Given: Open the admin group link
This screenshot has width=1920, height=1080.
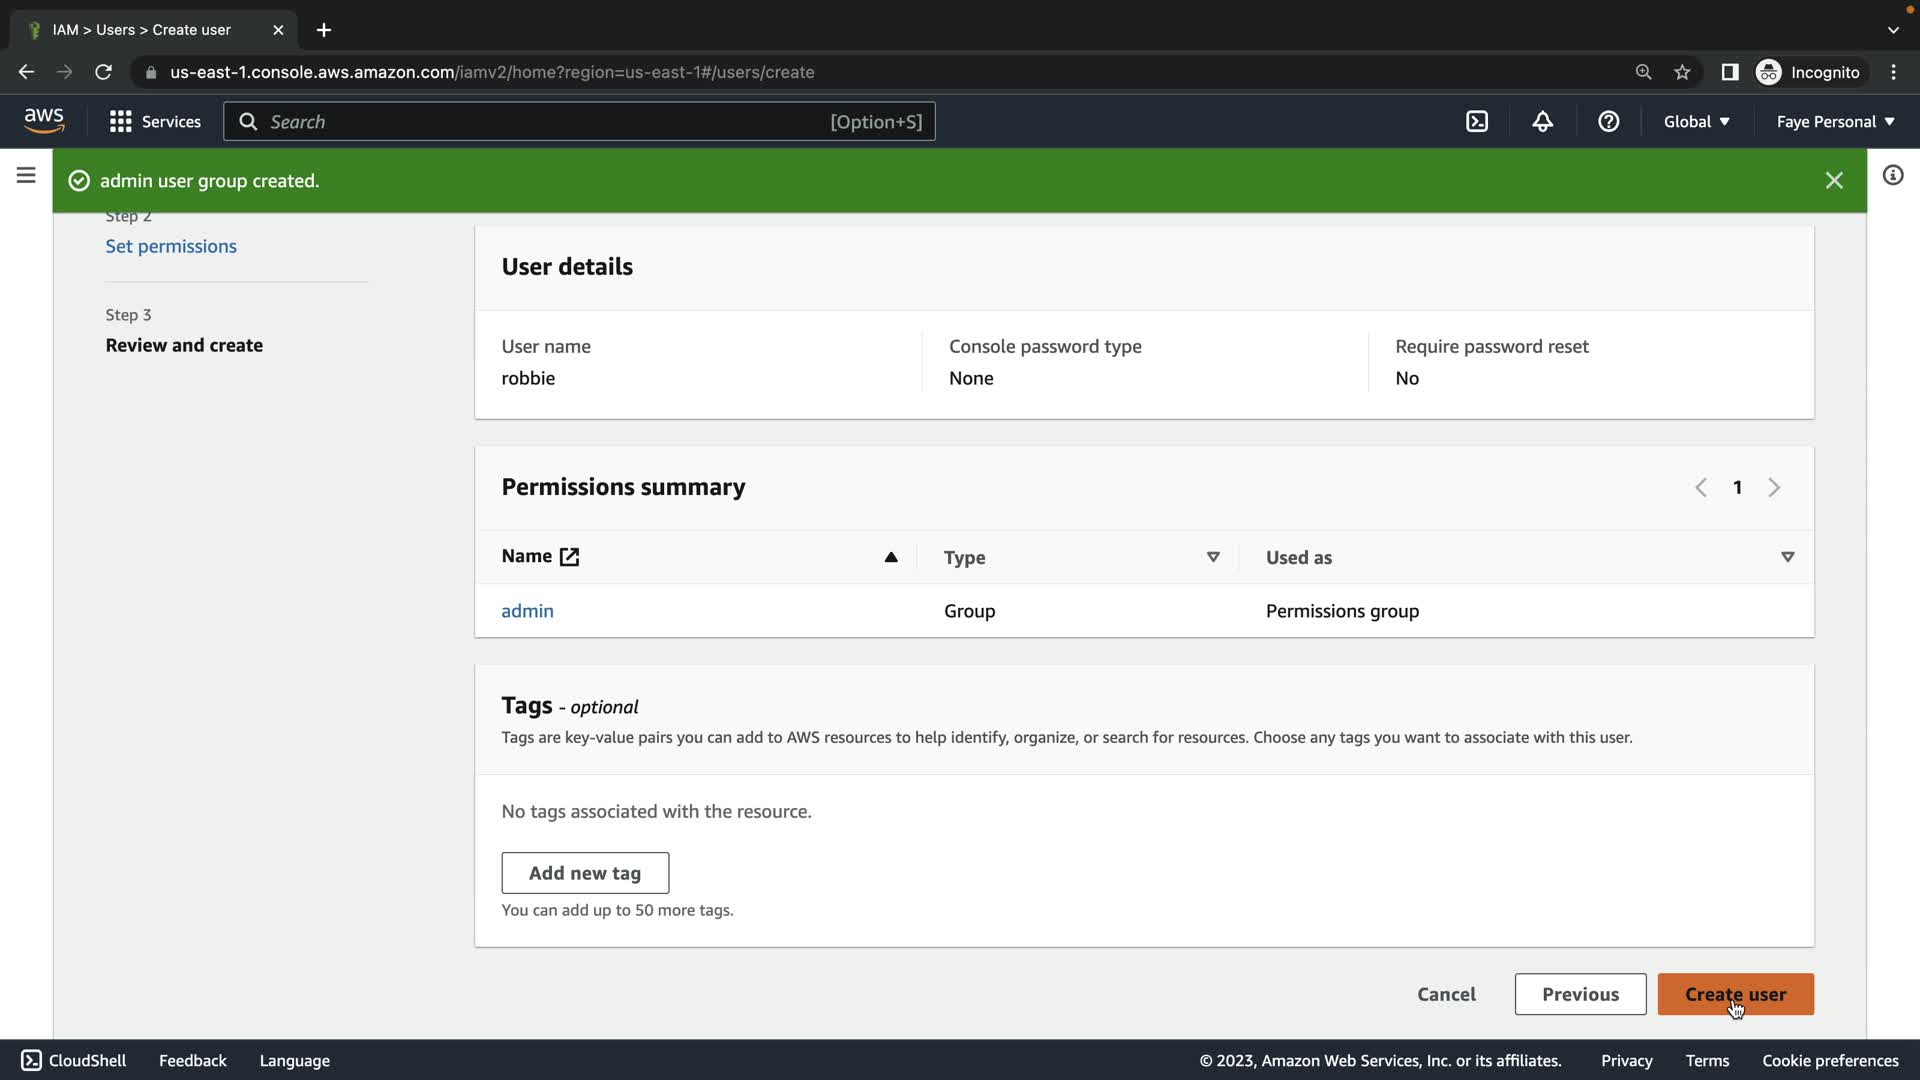Looking at the screenshot, I should (527, 611).
